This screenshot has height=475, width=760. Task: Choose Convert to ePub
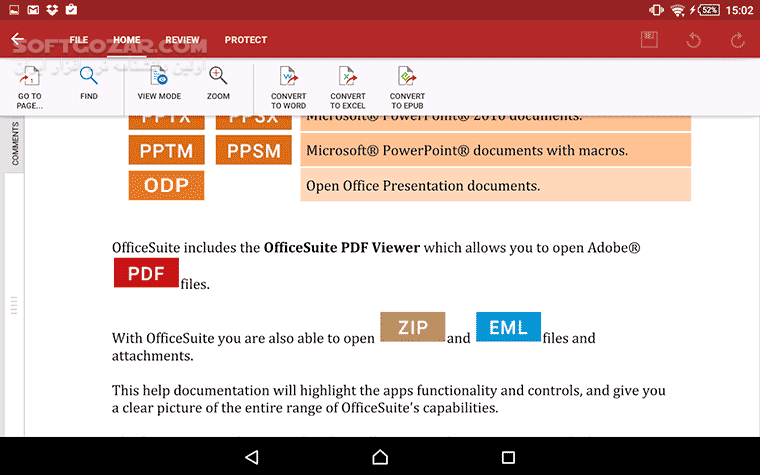(407, 87)
